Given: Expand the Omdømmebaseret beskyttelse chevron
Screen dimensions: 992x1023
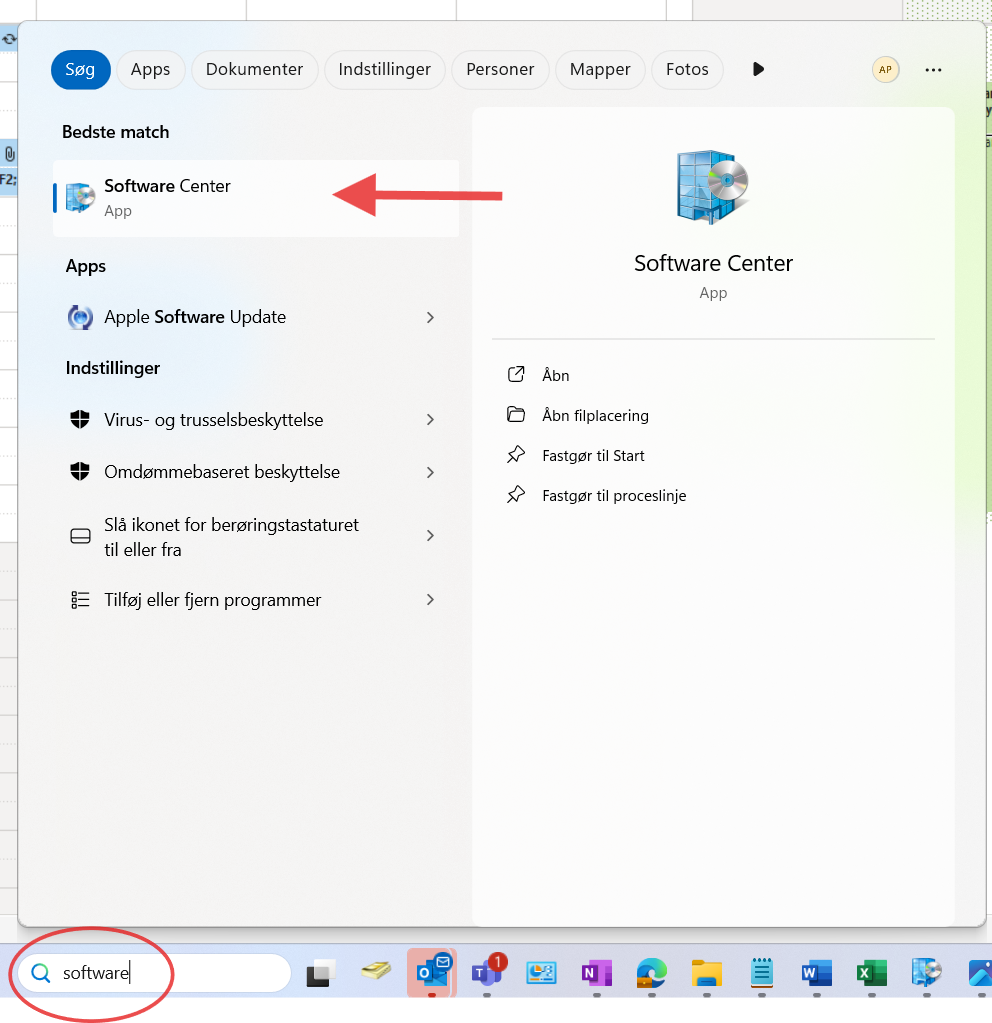Looking at the screenshot, I should (430, 472).
